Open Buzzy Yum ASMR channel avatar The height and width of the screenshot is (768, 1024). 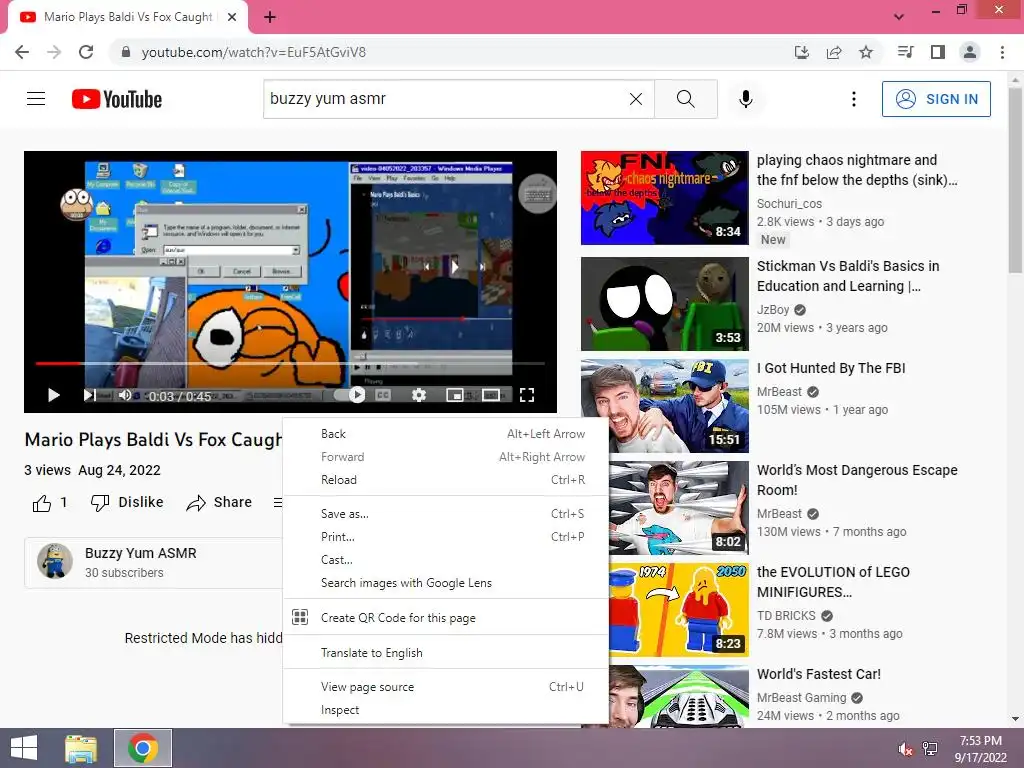pyautogui.click(x=55, y=561)
